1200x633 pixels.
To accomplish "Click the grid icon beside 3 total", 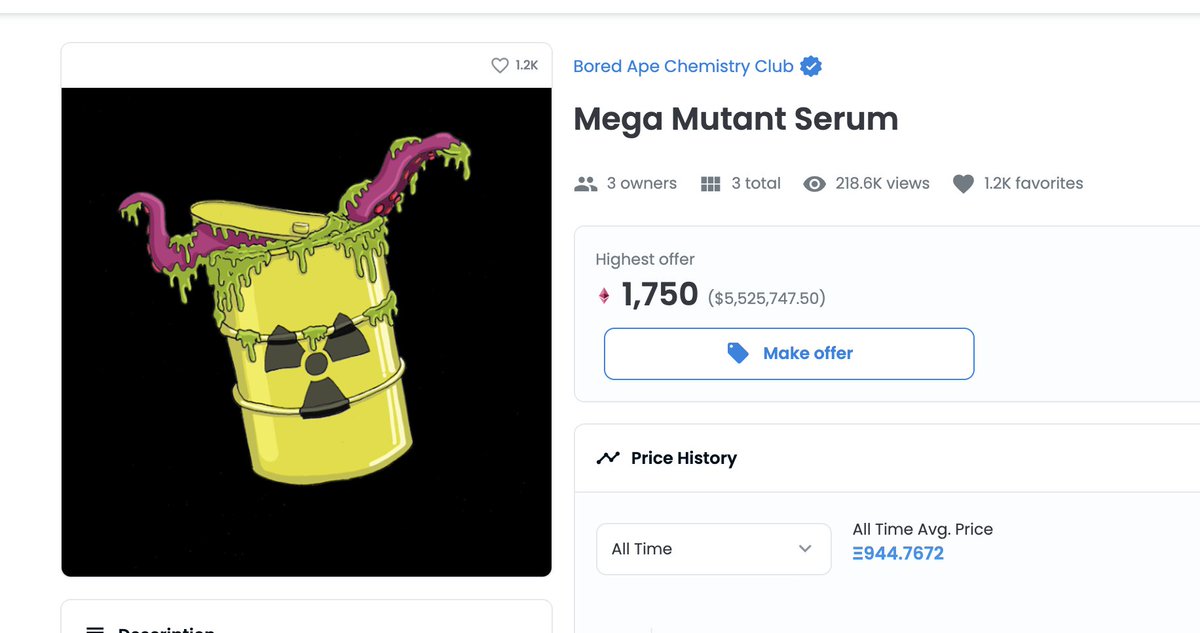I will (x=711, y=184).
